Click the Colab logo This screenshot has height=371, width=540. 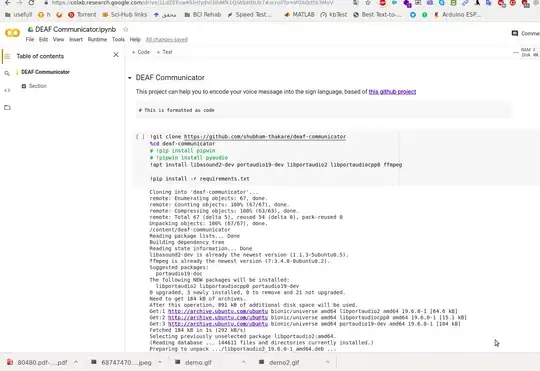pos(12,33)
